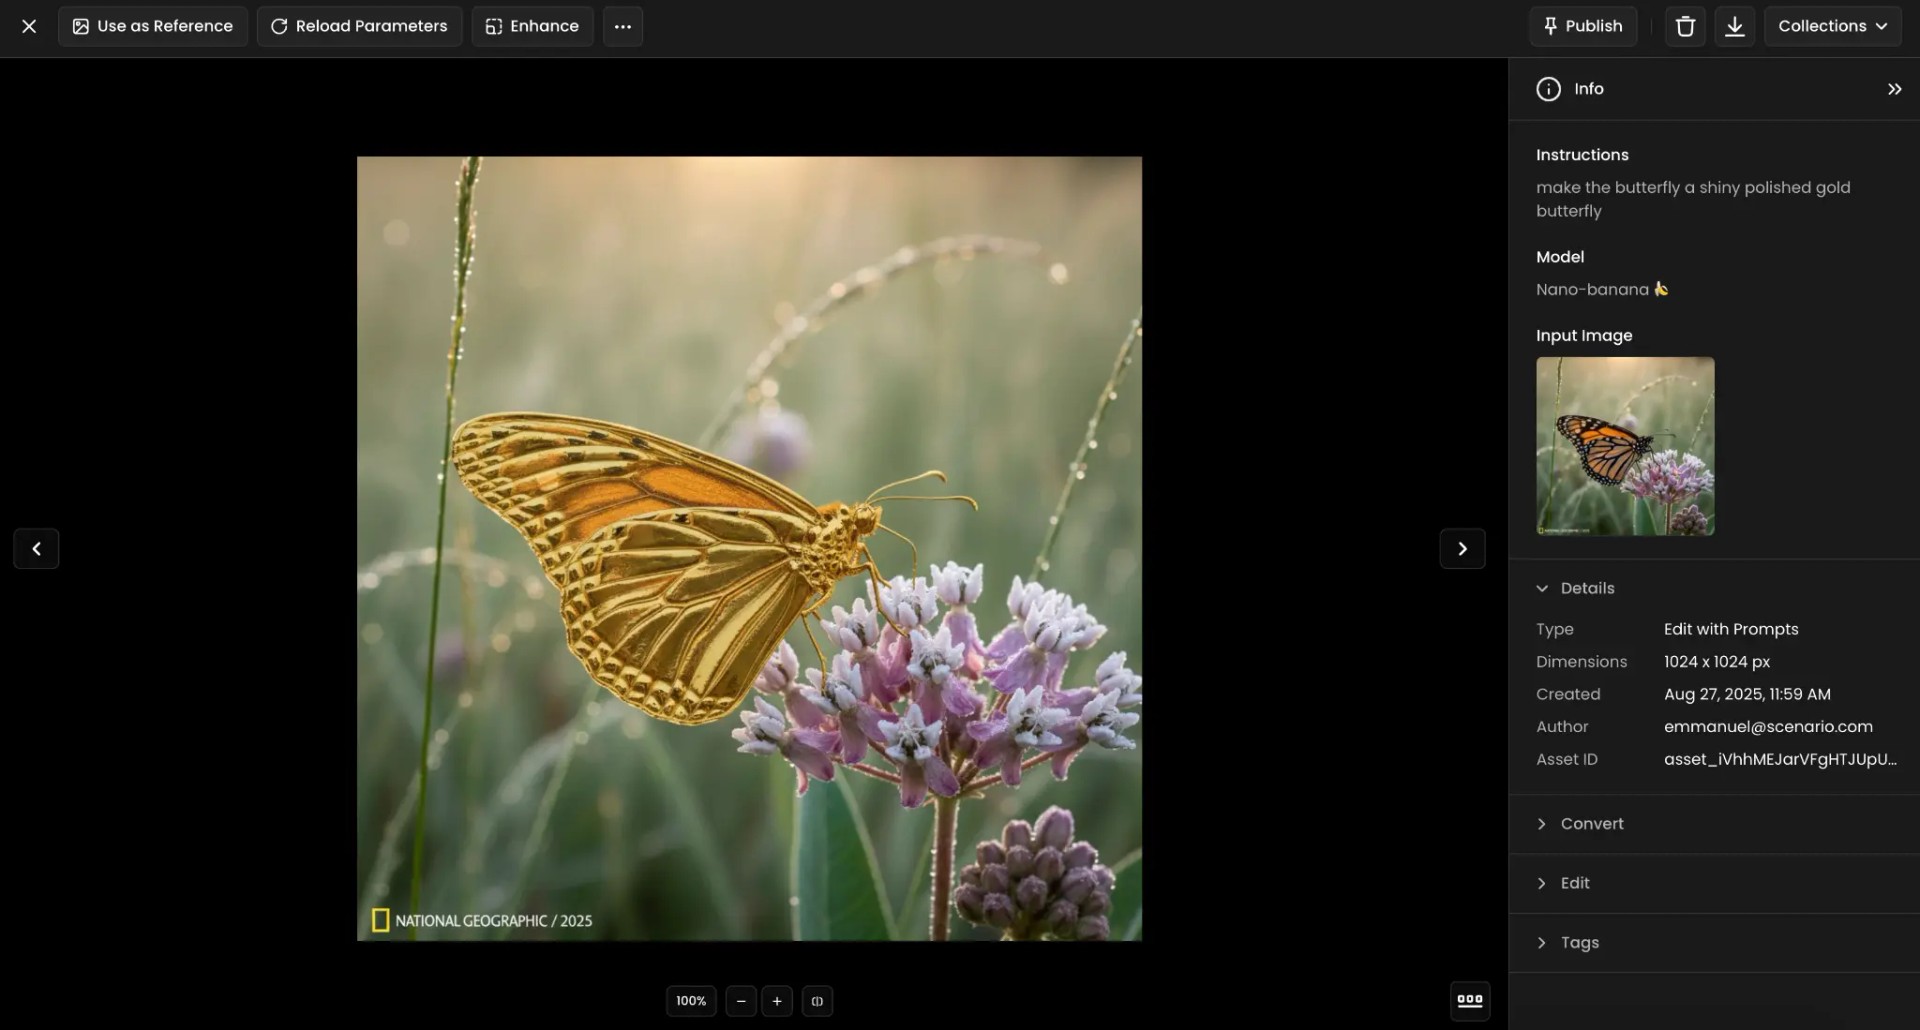Delete the image using the trash icon

coord(1684,26)
